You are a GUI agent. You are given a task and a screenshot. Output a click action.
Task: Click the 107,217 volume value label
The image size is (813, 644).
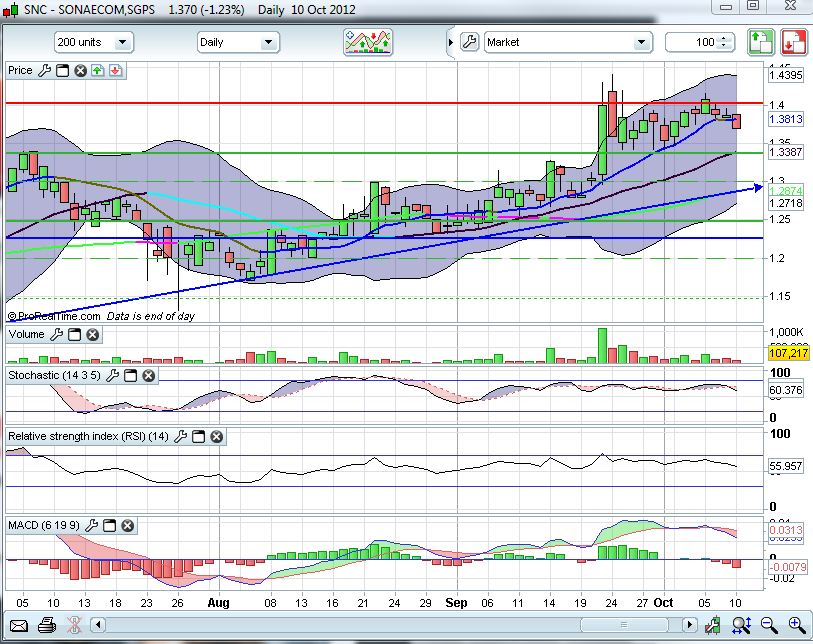[x=788, y=353]
